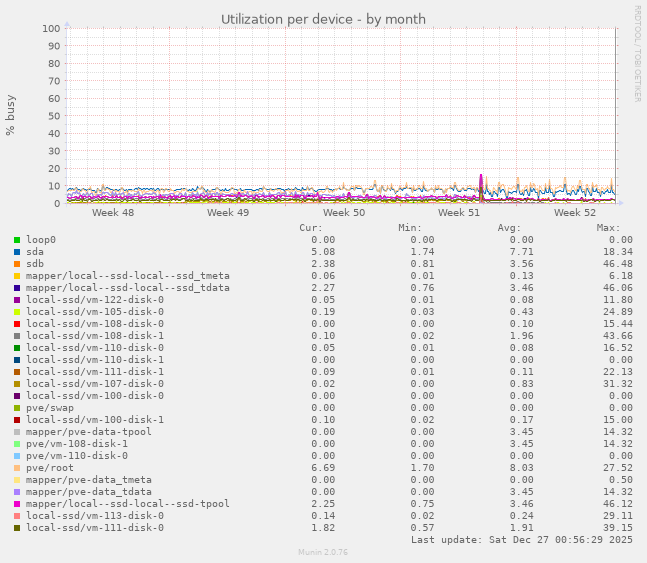This screenshot has height=563, width=647.
Task: Click the 'Munin 2.0.76' footer text
Action: pyautogui.click(x=323, y=552)
